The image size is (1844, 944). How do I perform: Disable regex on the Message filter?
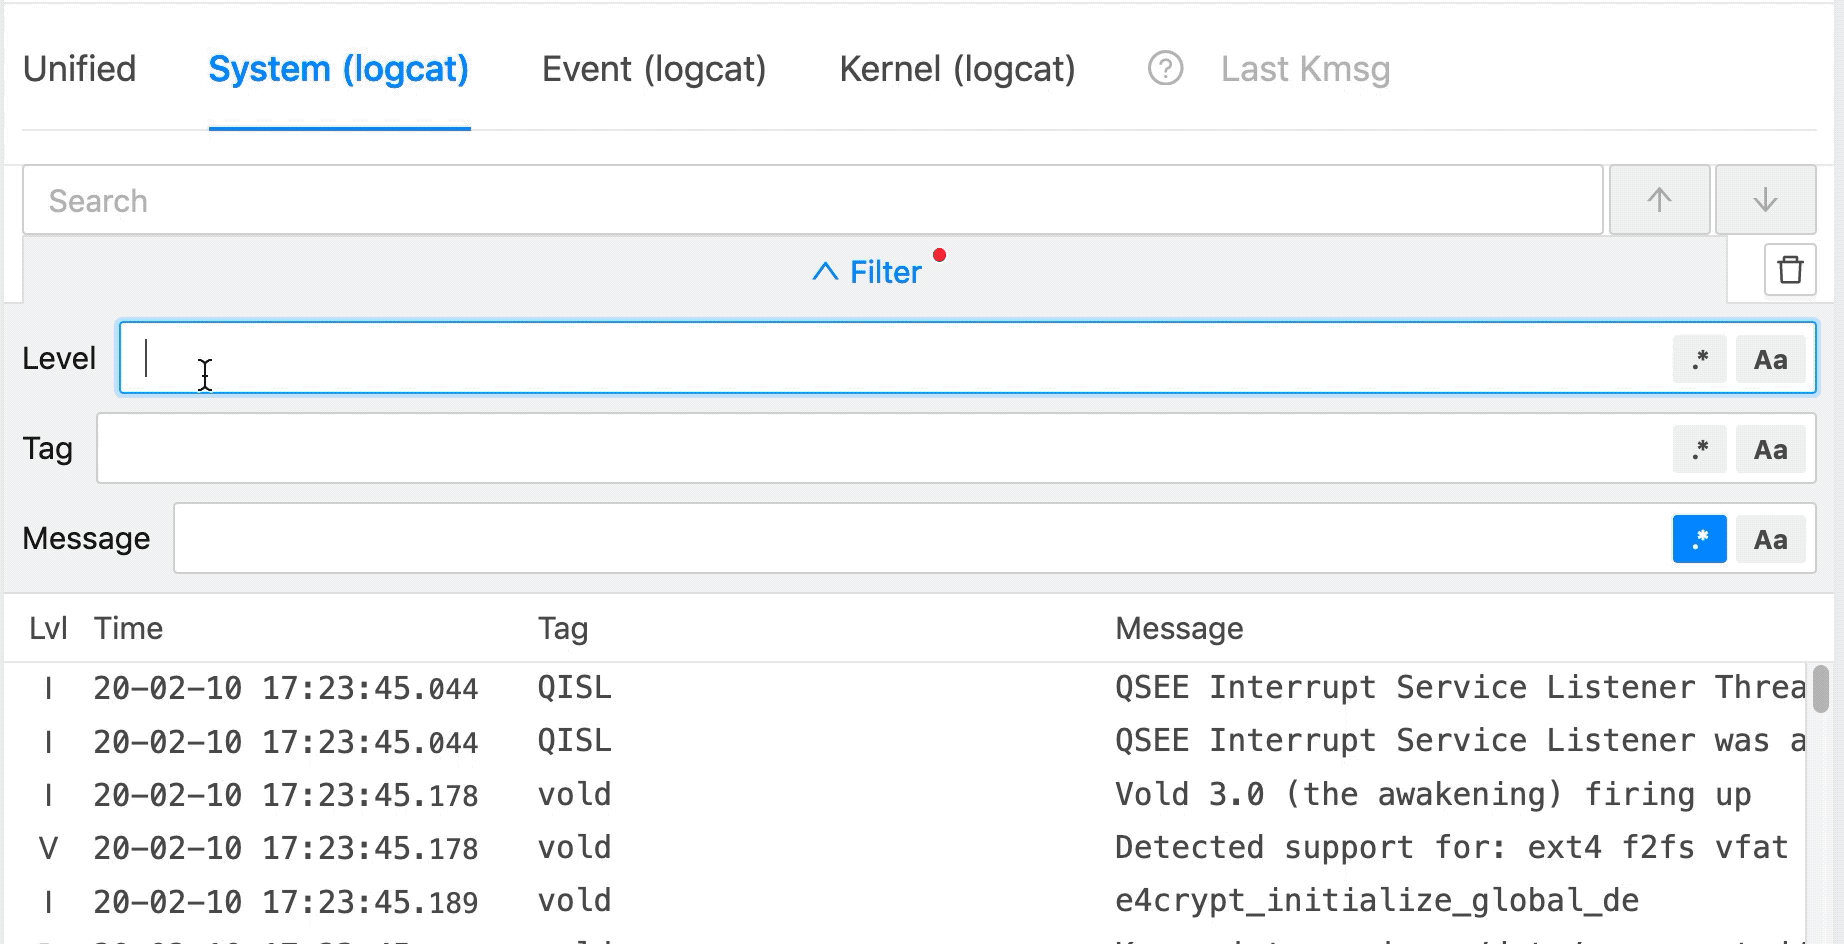tap(1699, 539)
